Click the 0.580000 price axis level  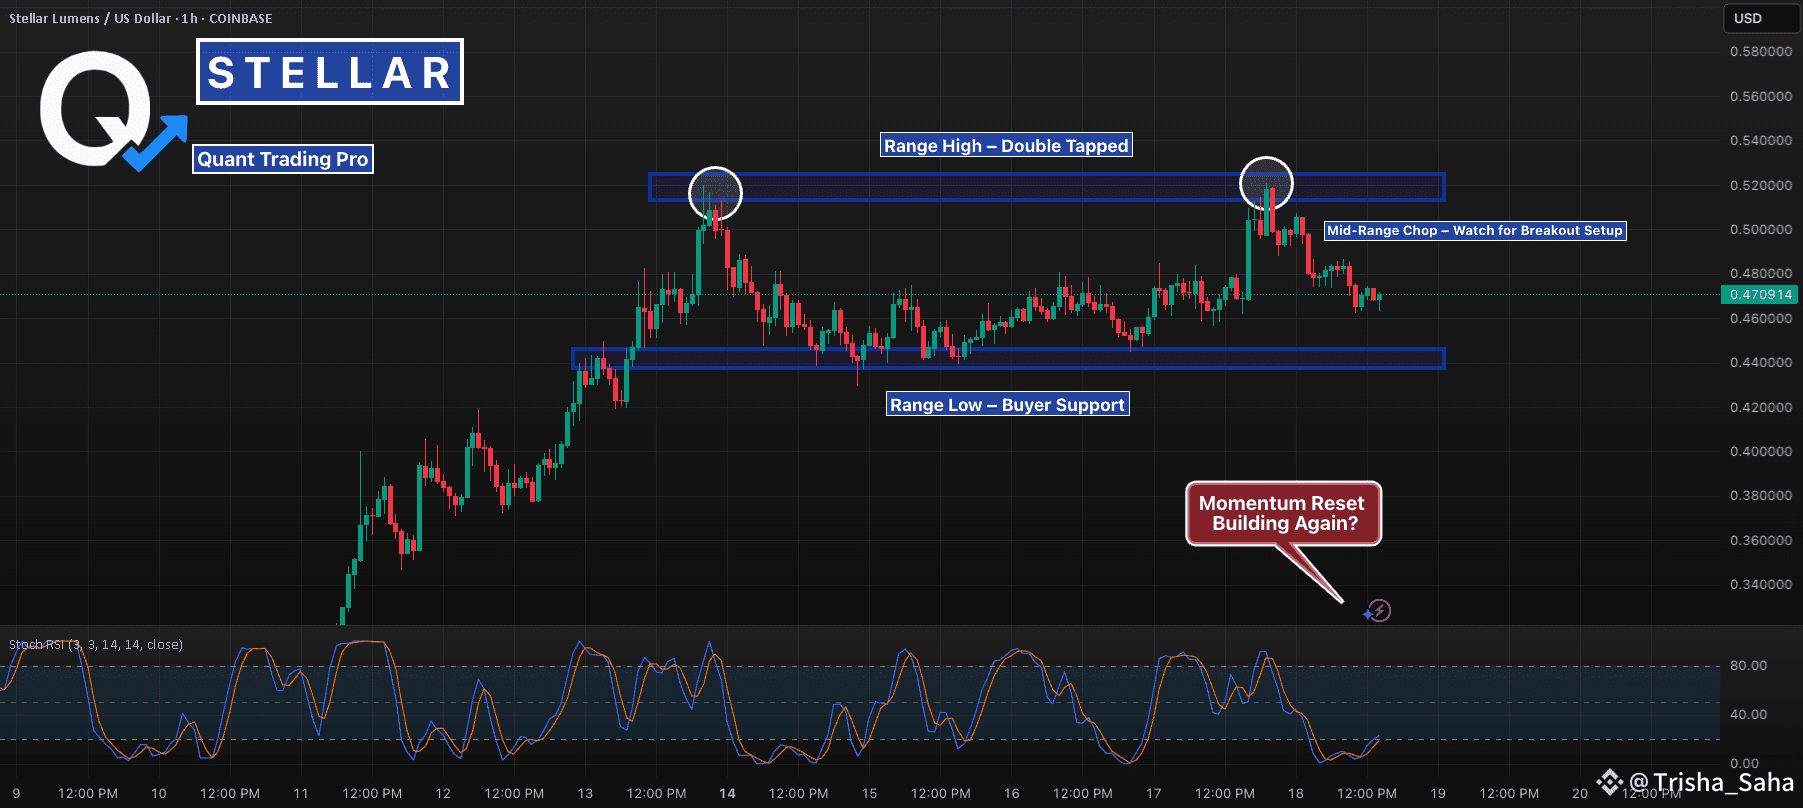pos(1761,52)
